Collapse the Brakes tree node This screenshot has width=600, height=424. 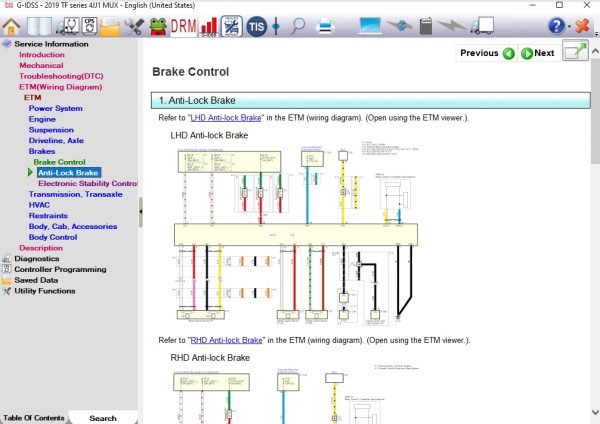(x=42, y=151)
